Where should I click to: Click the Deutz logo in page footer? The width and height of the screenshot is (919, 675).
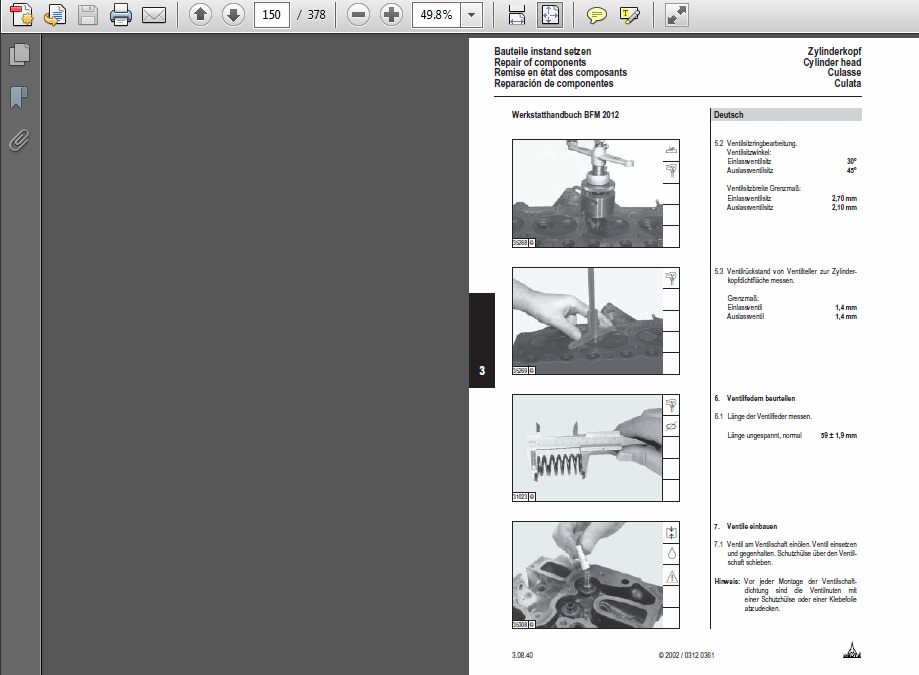(x=852, y=650)
